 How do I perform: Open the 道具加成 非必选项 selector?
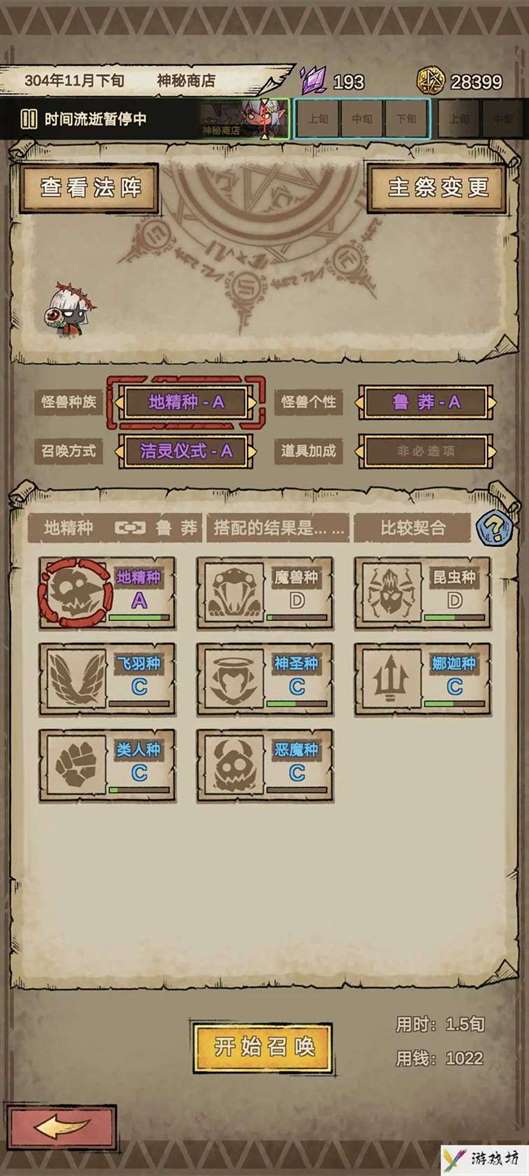click(x=425, y=451)
